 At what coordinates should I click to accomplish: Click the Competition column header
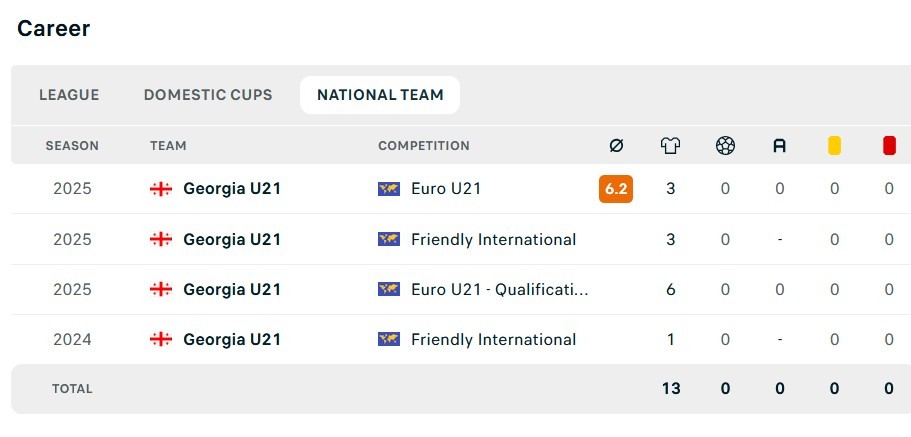click(424, 146)
